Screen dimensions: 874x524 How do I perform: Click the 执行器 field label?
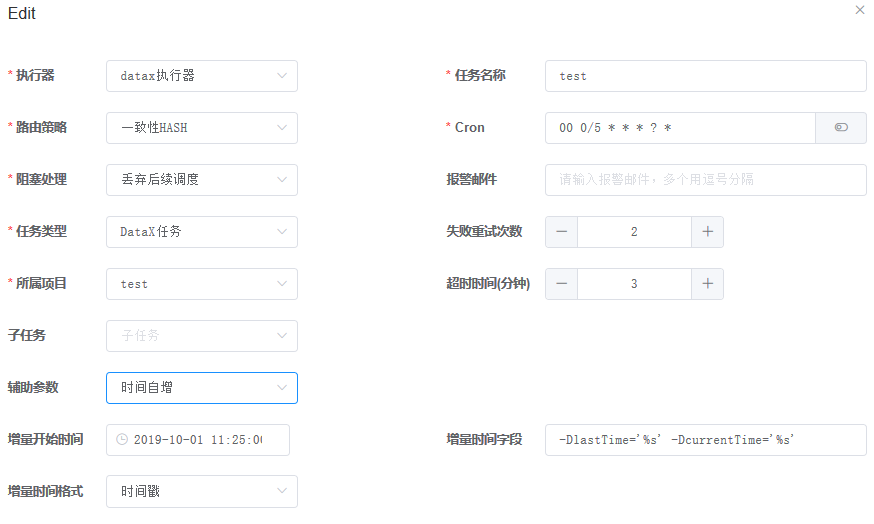(x=35, y=75)
